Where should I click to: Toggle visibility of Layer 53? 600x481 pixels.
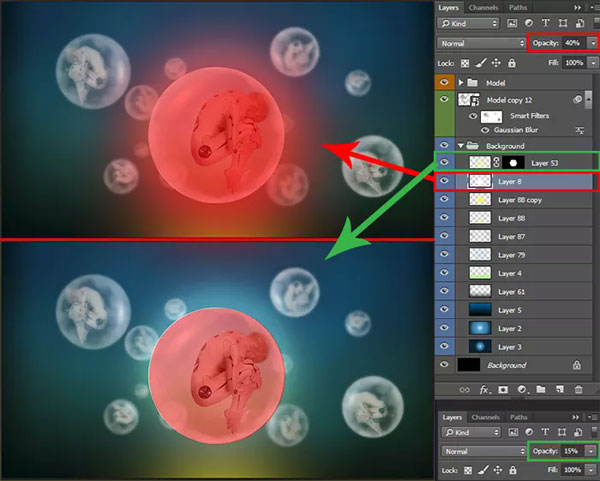(x=444, y=162)
